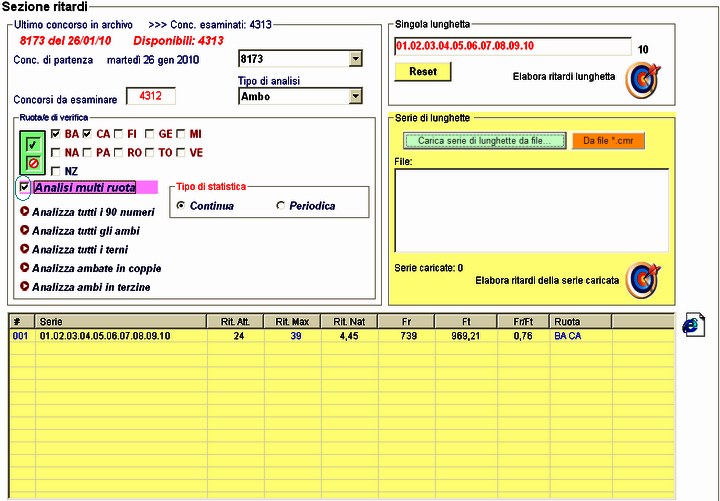This screenshot has height=501, width=720.
Task: Click the Rit. Att. column header
Action: point(235,321)
